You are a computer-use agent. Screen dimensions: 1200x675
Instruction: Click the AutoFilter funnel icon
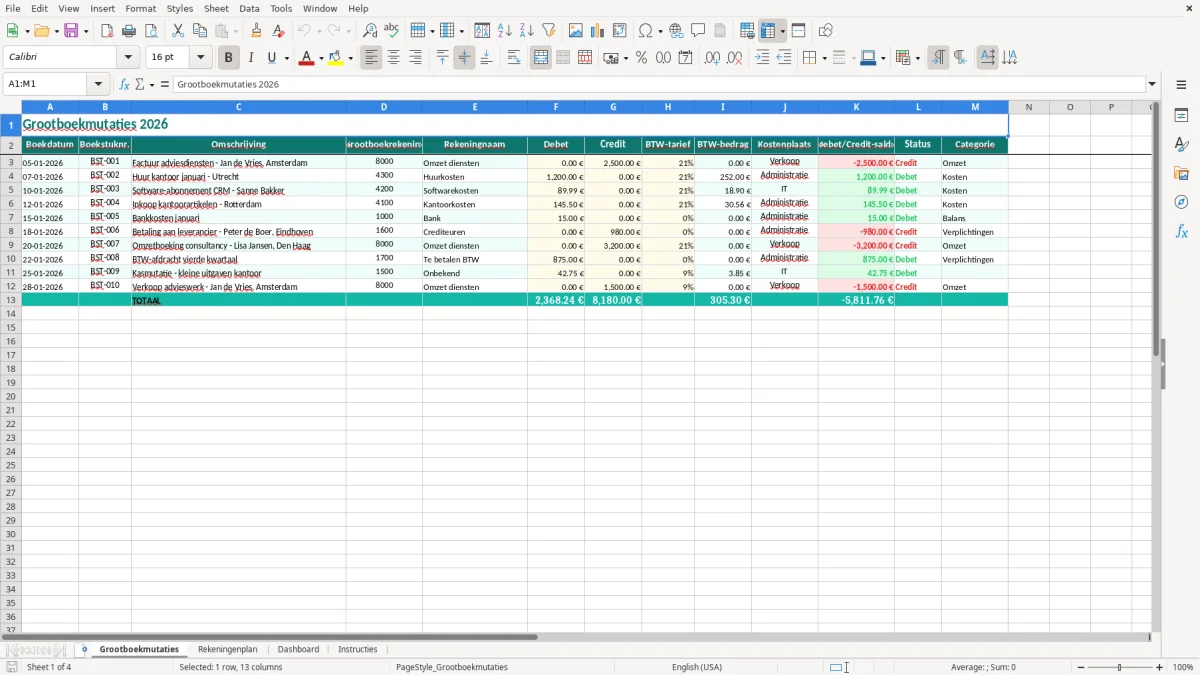[549, 31]
